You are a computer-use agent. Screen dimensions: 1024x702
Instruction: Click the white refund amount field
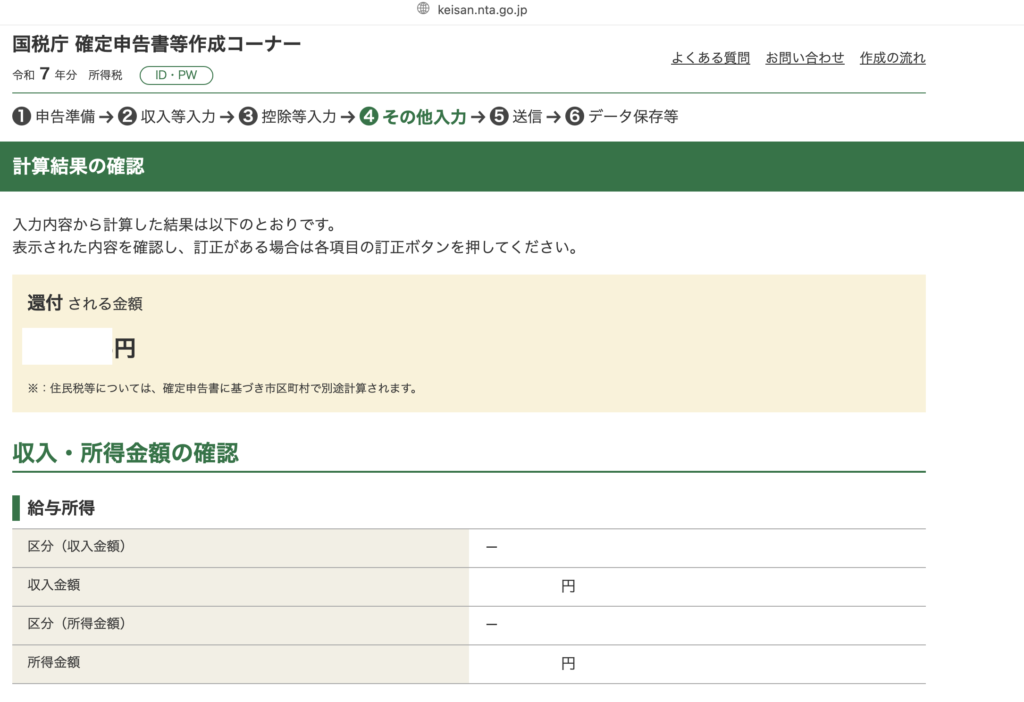click(67, 347)
